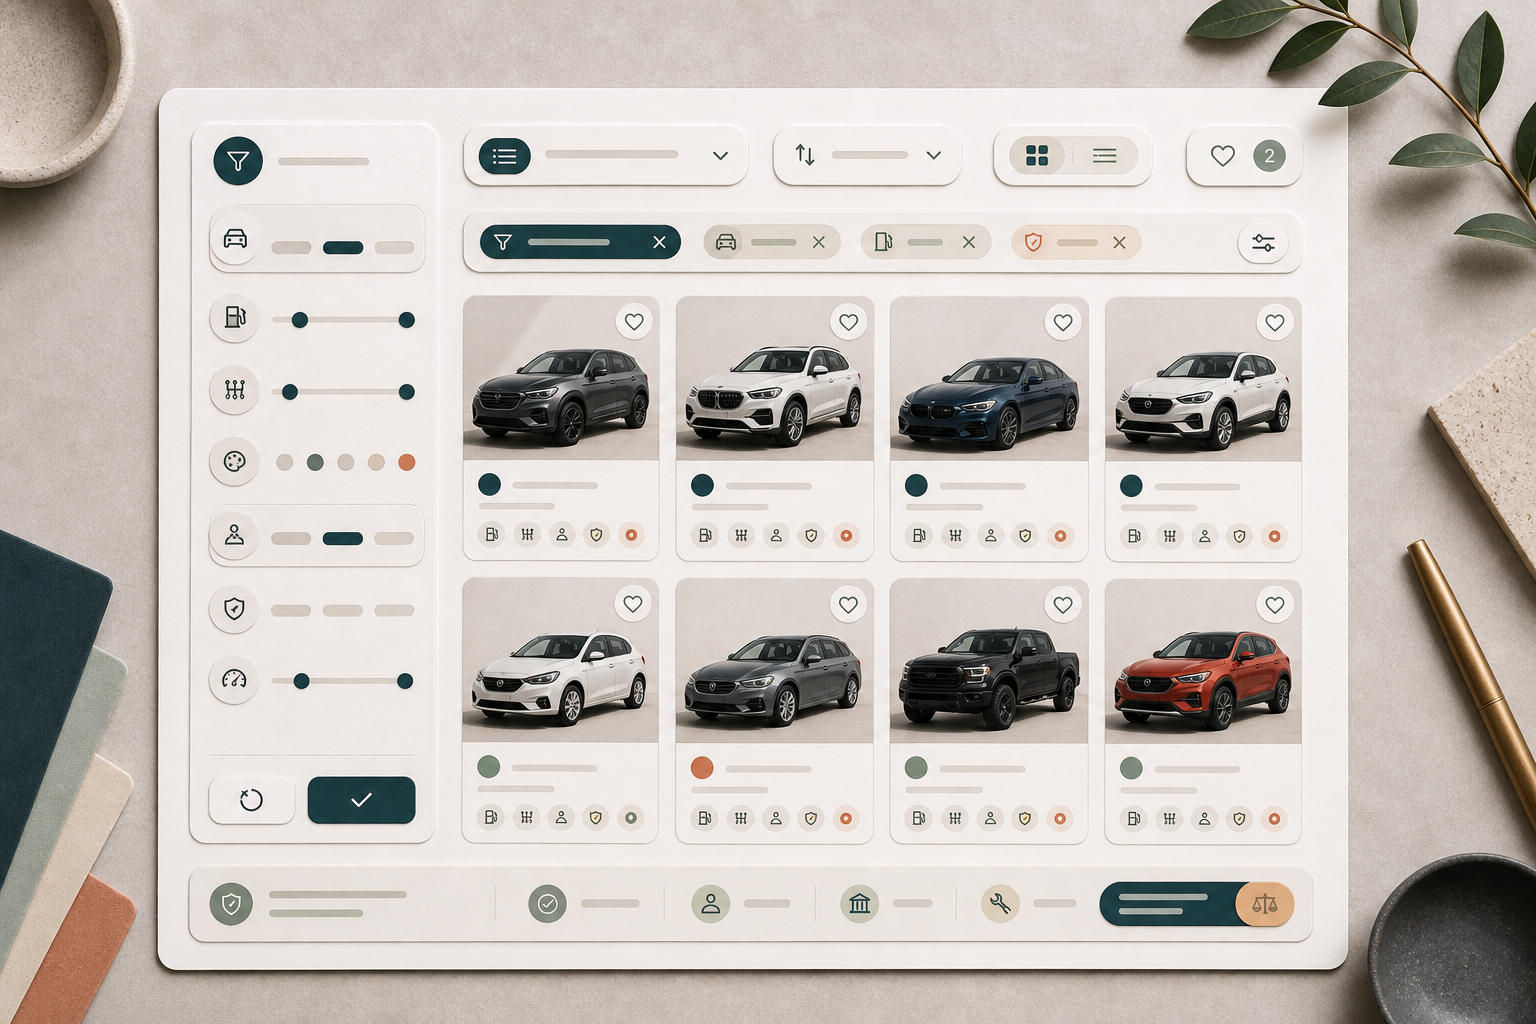This screenshot has height=1024, width=1536.
Task: Open the blue sedan photo
Action: [x=989, y=379]
